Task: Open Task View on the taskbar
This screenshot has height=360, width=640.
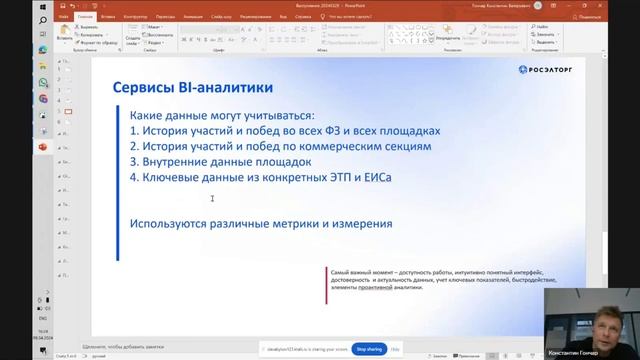Action: [43, 35]
